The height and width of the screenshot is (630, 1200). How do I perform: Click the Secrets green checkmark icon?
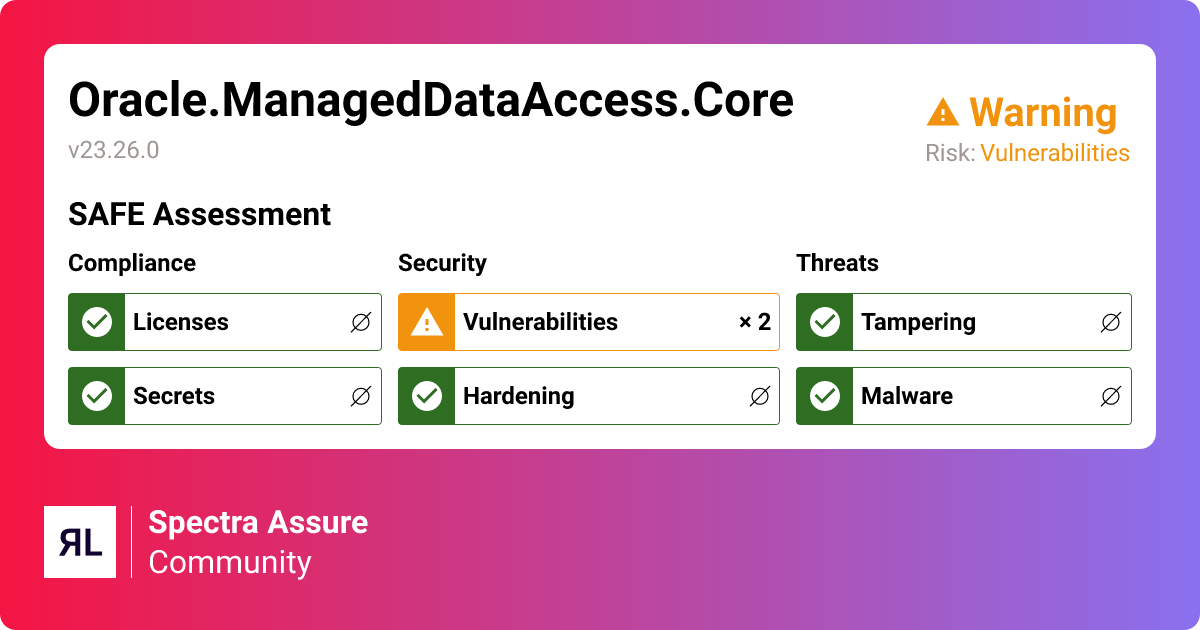pyautogui.click(x=97, y=396)
